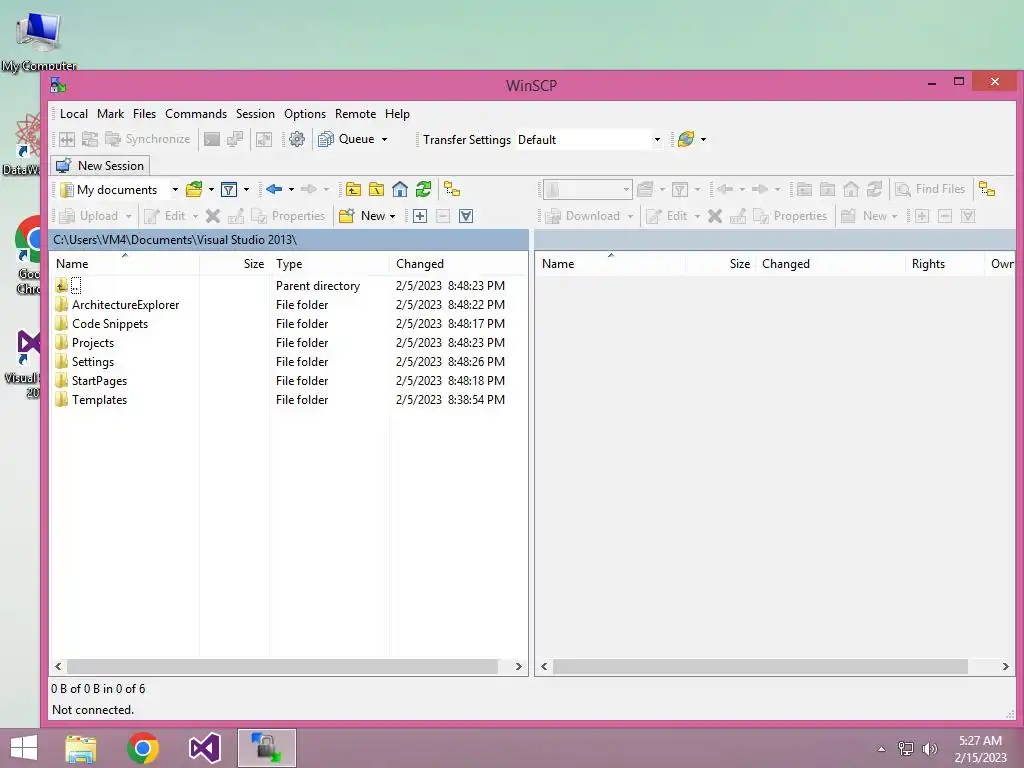Select the Projects folder
The height and width of the screenshot is (768, 1024).
pos(93,343)
